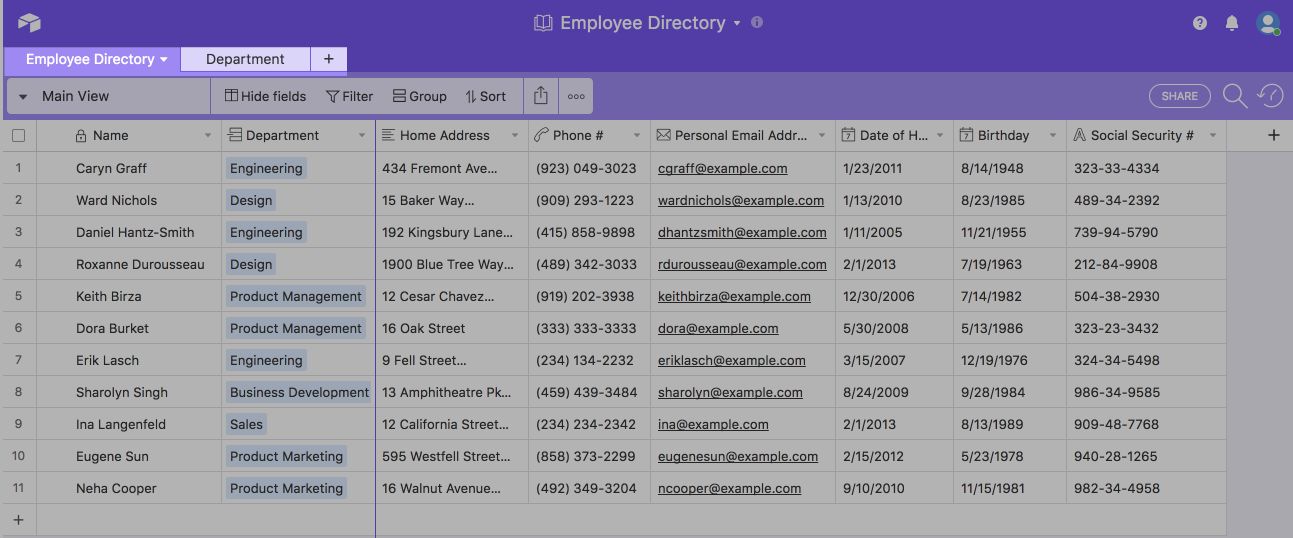Add a new field with plus column header
1293x538 pixels.
1273,135
